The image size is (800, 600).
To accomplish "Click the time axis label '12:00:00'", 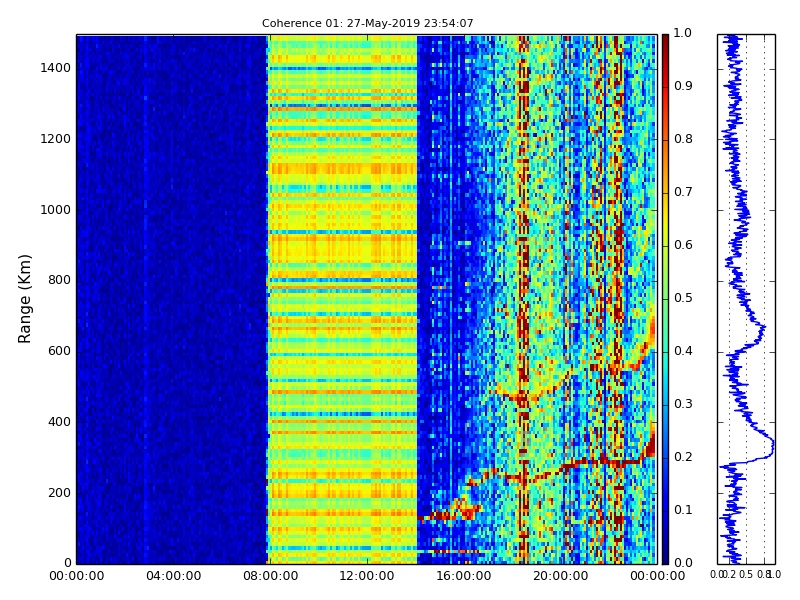I will click(367, 577).
